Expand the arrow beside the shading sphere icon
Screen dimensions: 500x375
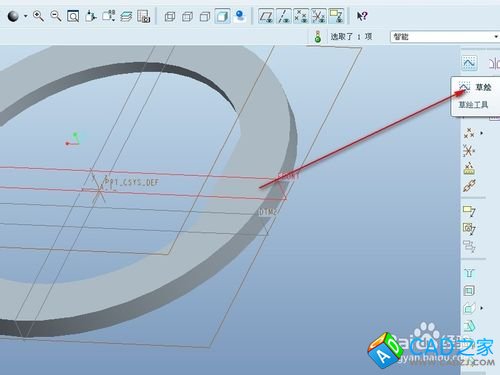(25, 16)
